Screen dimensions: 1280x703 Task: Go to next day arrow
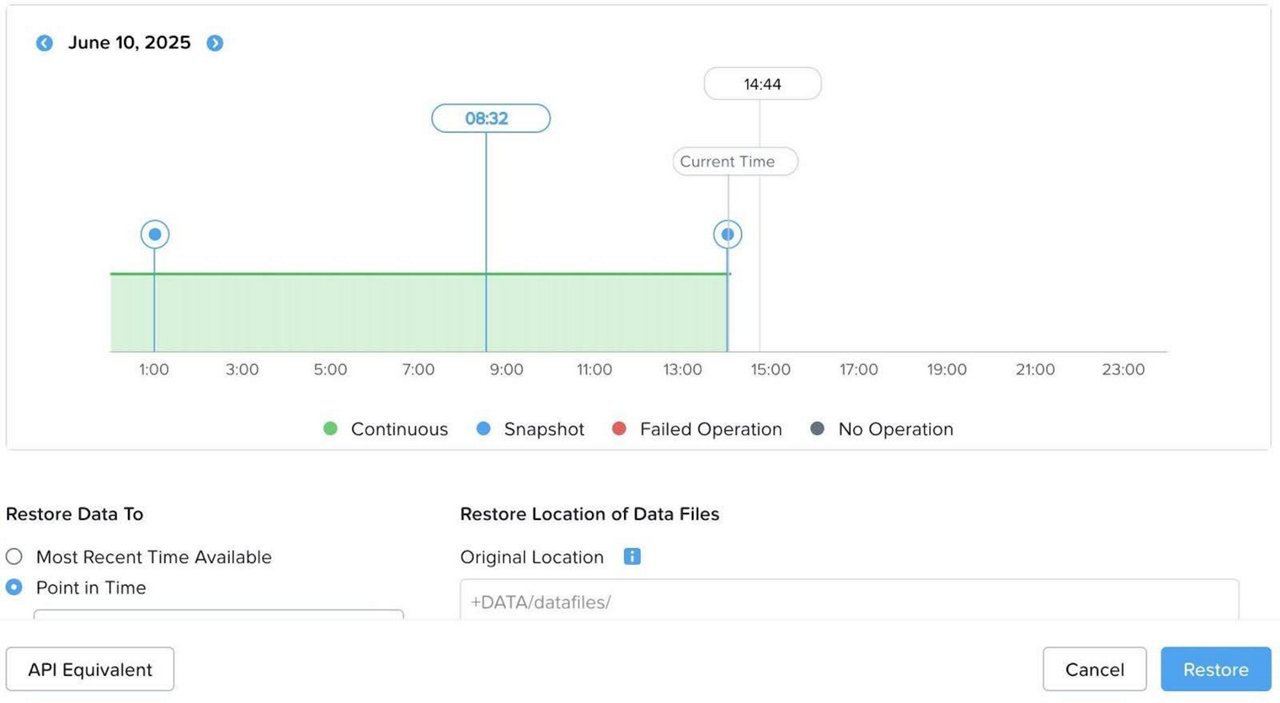click(215, 43)
